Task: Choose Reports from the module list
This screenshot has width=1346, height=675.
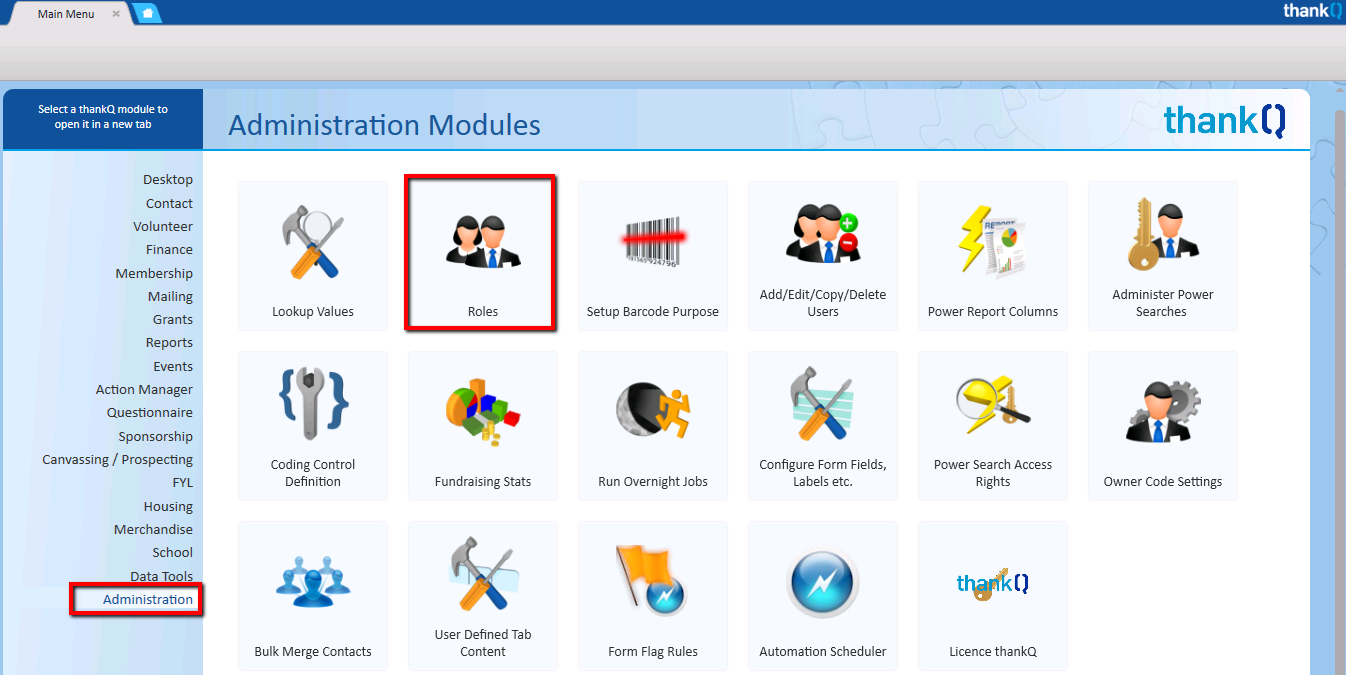Action: [x=169, y=343]
